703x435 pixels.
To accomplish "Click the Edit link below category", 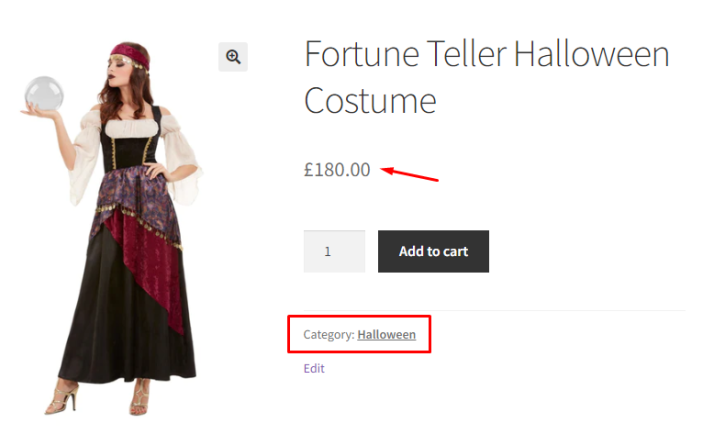I will (x=314, y=368).
